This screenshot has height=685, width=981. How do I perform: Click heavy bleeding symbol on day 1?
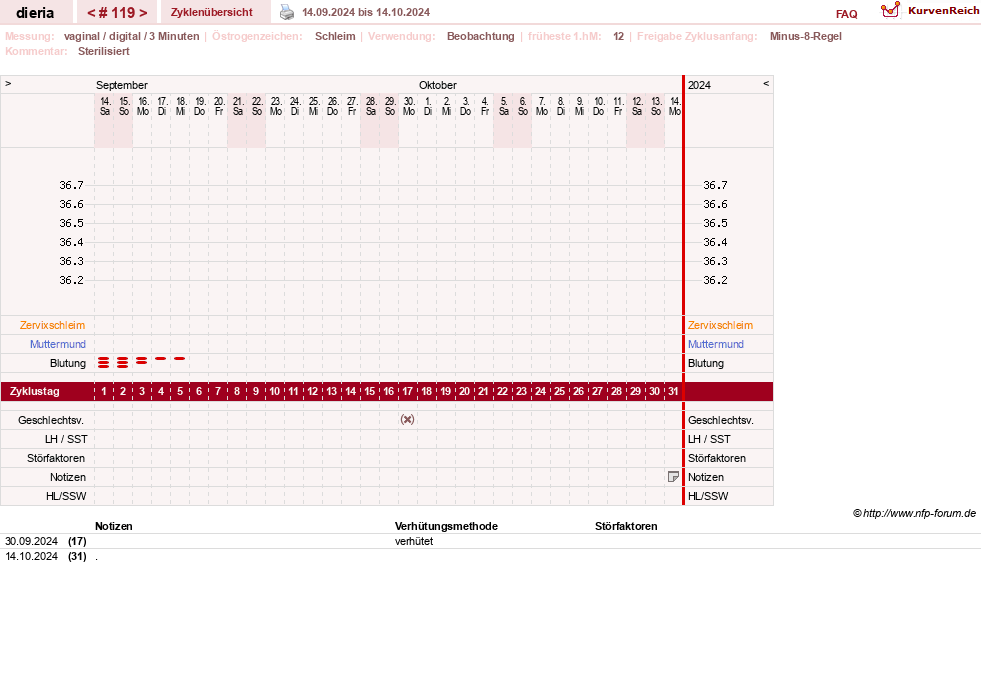pyautogui.click(x=104, y=362)
